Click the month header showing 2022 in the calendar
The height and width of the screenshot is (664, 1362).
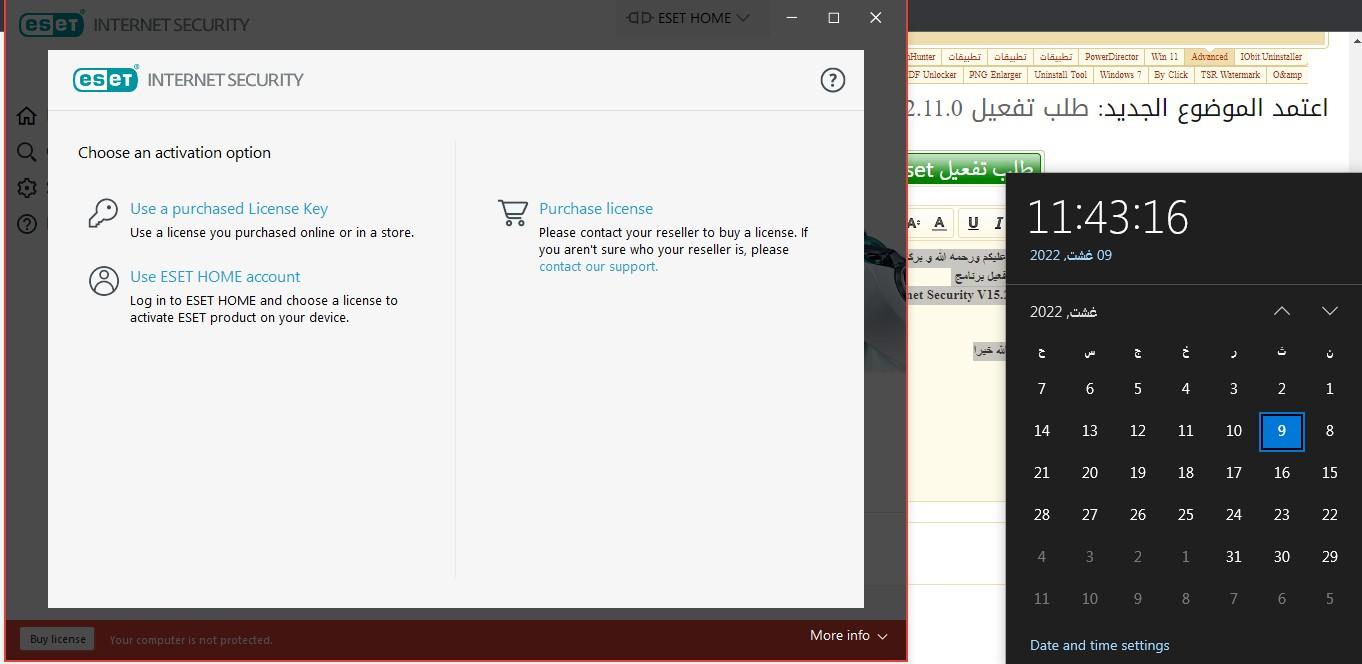click(1063, 312)
